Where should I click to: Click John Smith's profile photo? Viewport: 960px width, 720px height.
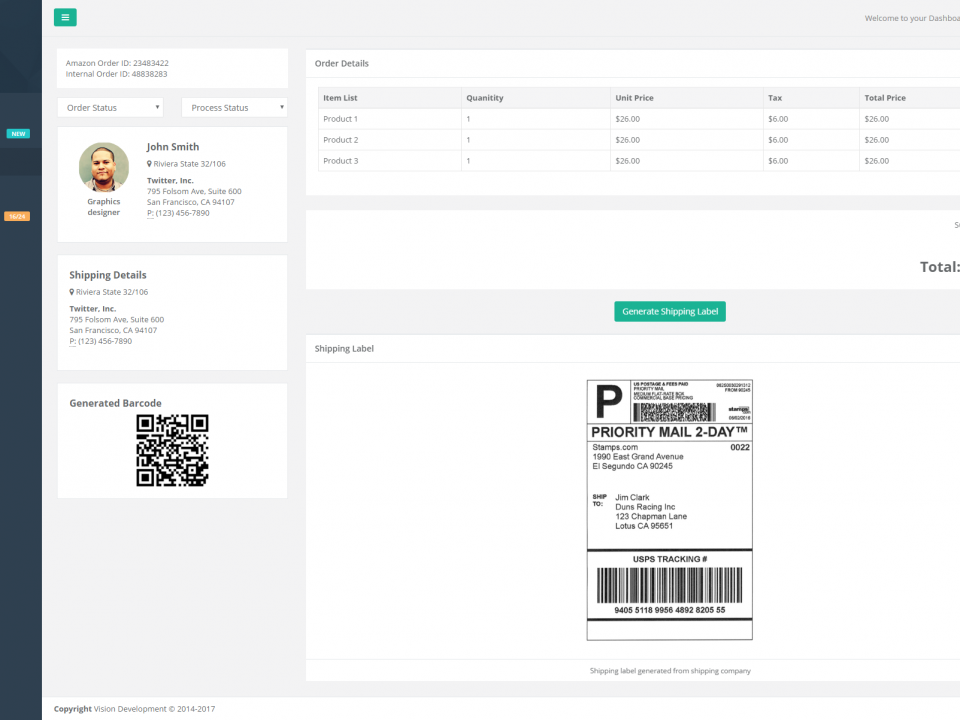tap(104, 167)
